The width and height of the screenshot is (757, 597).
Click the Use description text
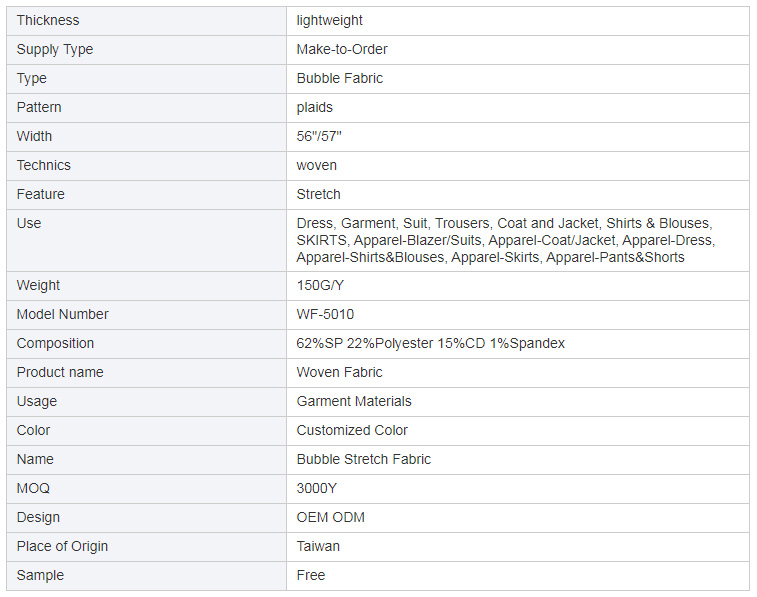505,240
